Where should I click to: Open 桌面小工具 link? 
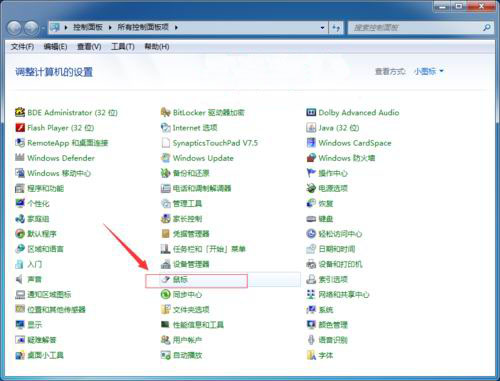pyautogui.click(x=45, y=355)
